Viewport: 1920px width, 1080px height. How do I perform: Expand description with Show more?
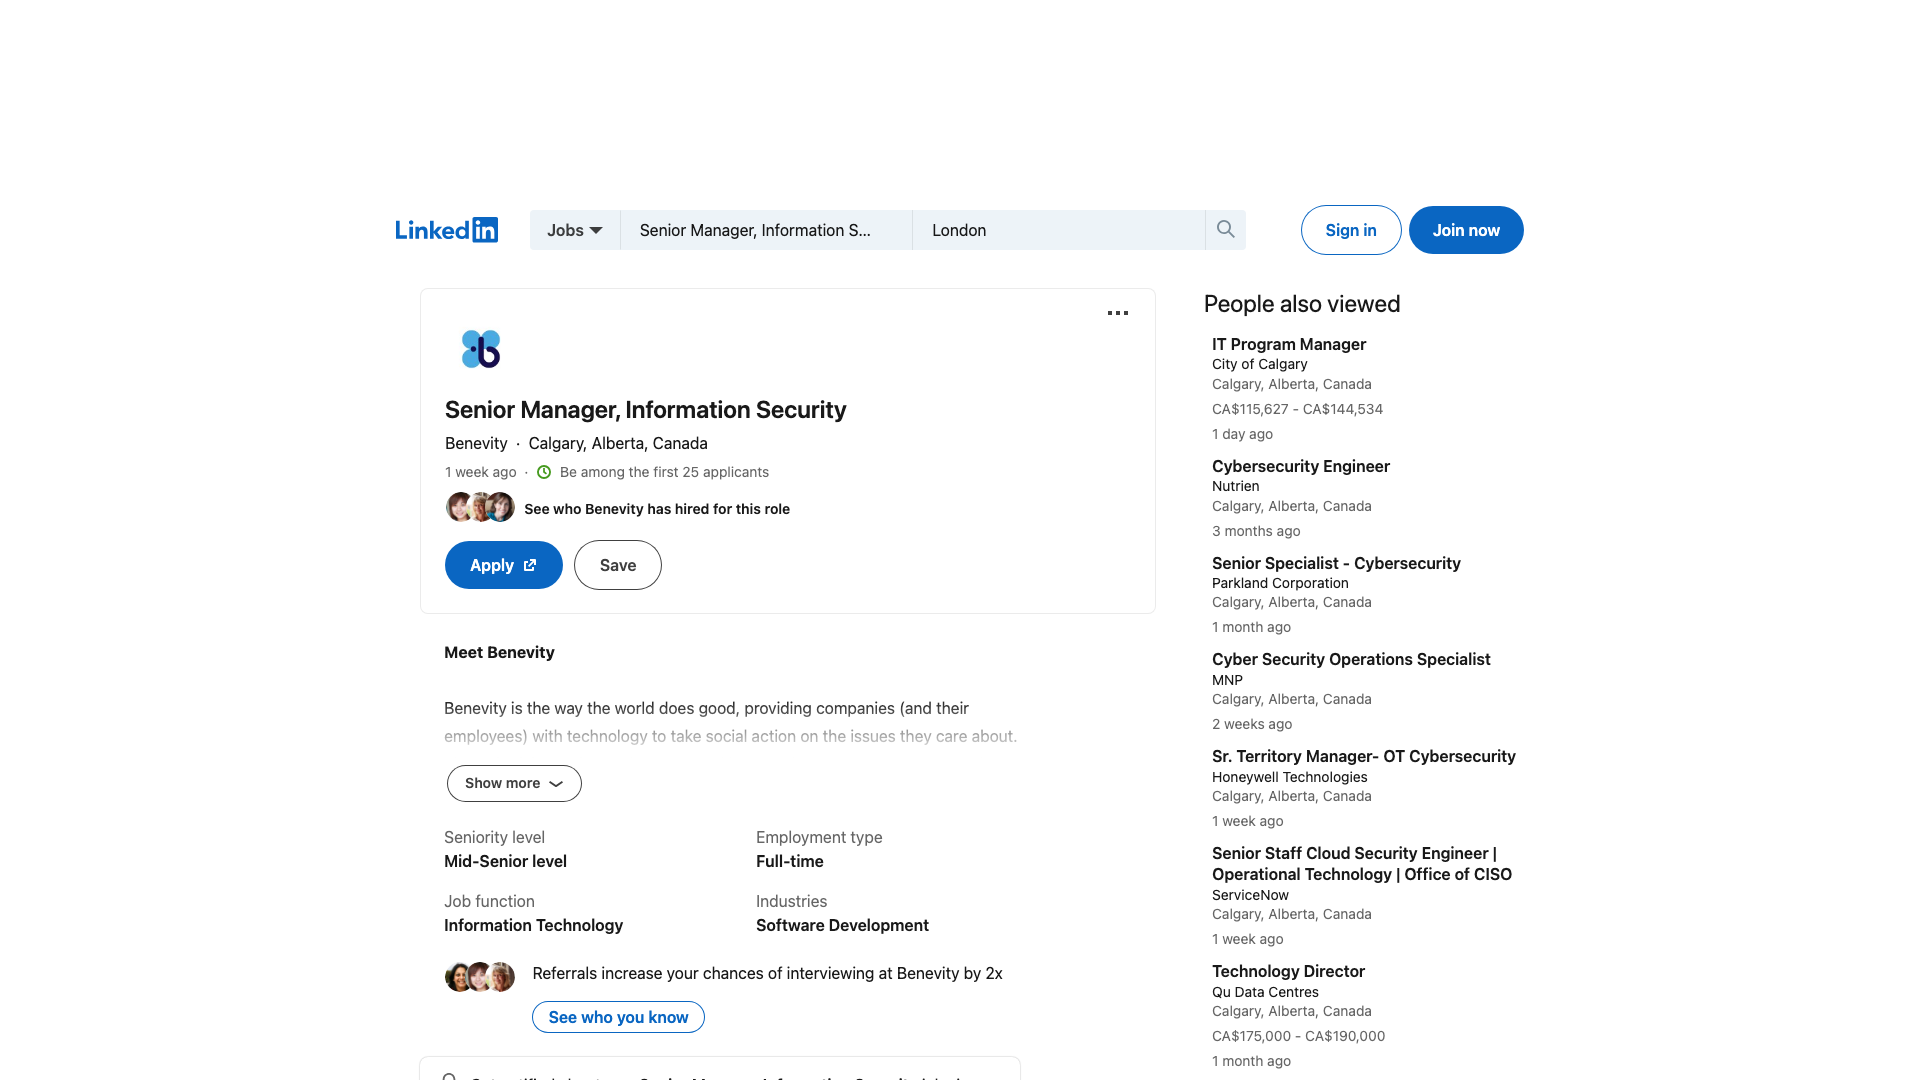coord(514,783)
